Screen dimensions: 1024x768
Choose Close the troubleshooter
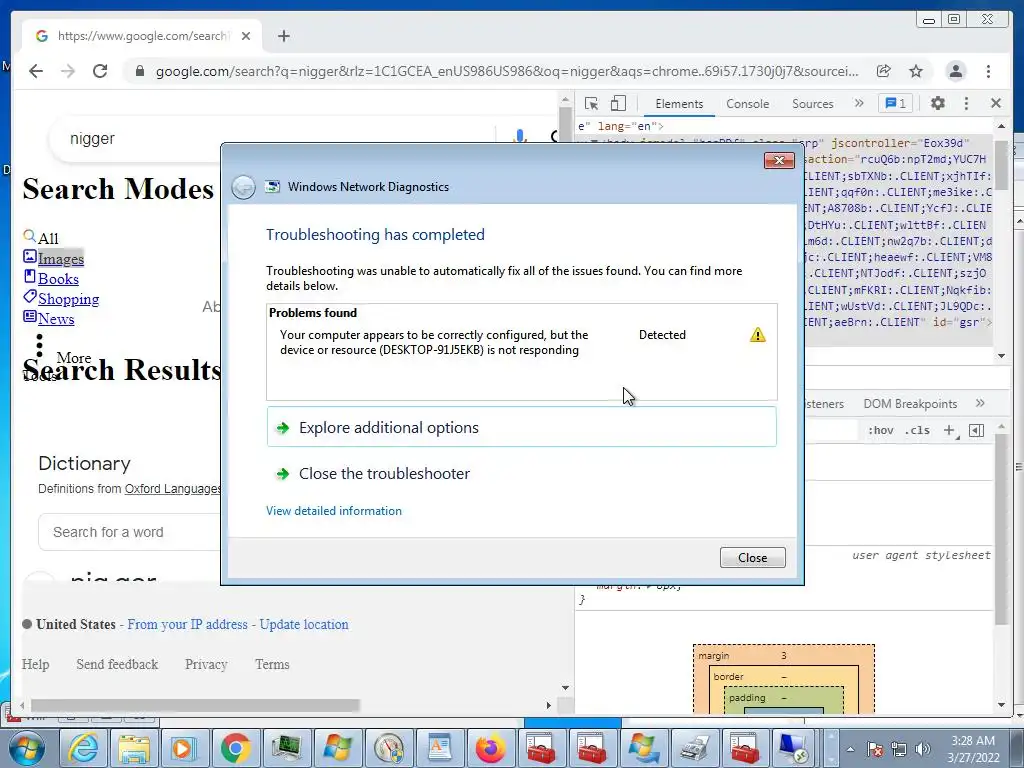(x=384, y=473)
